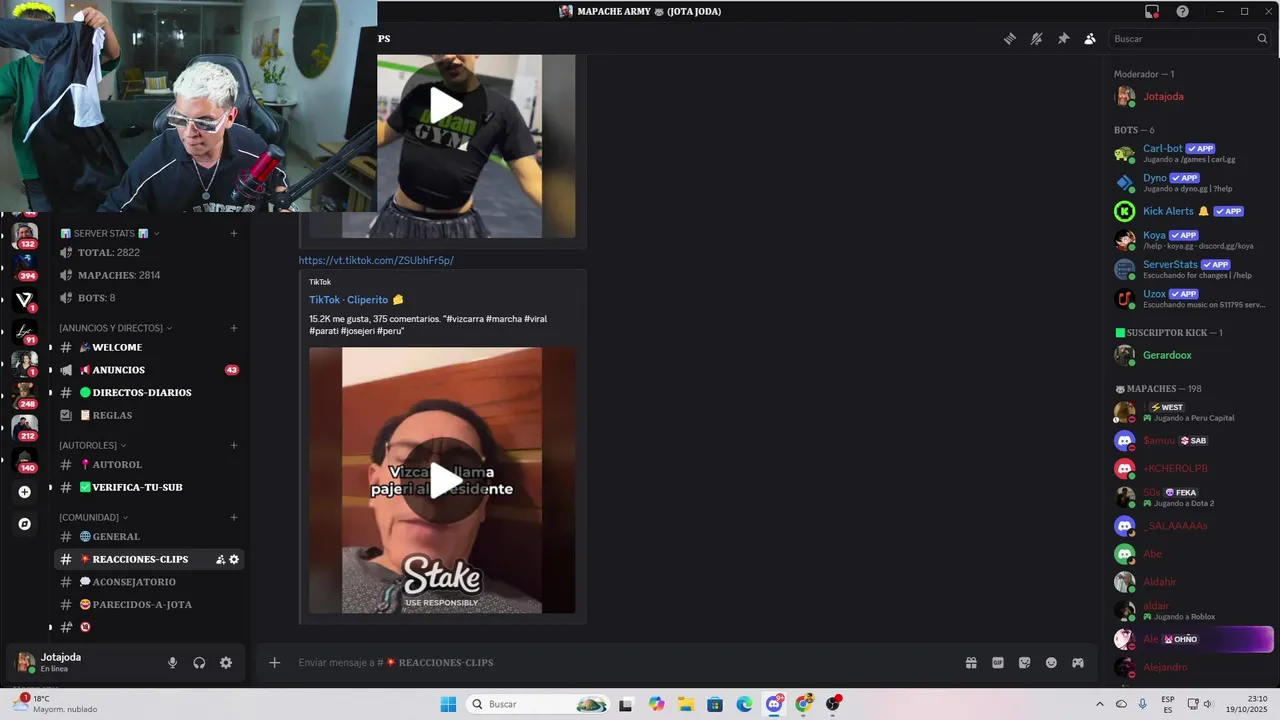Open the vt.tiktok.com link
Screen dimensions: 1280x720
pyautogui.click(x=376, y=260)
